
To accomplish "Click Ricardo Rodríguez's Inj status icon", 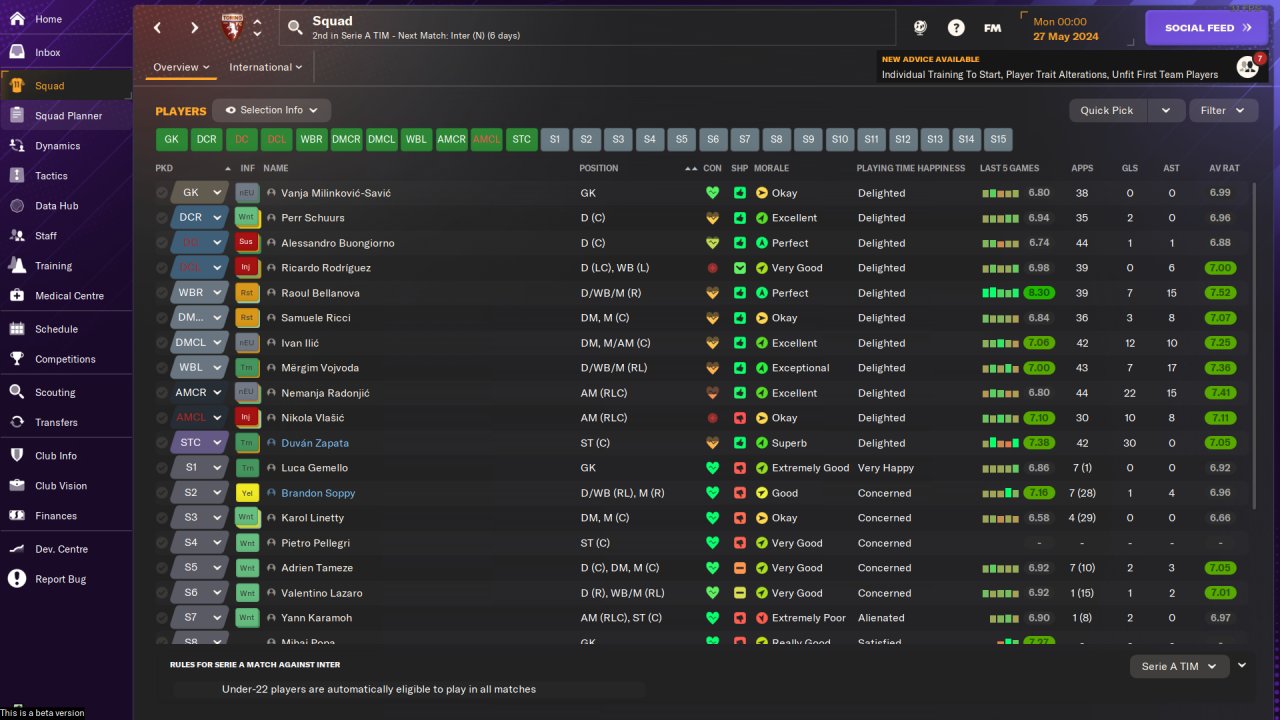I will point(246,268).
